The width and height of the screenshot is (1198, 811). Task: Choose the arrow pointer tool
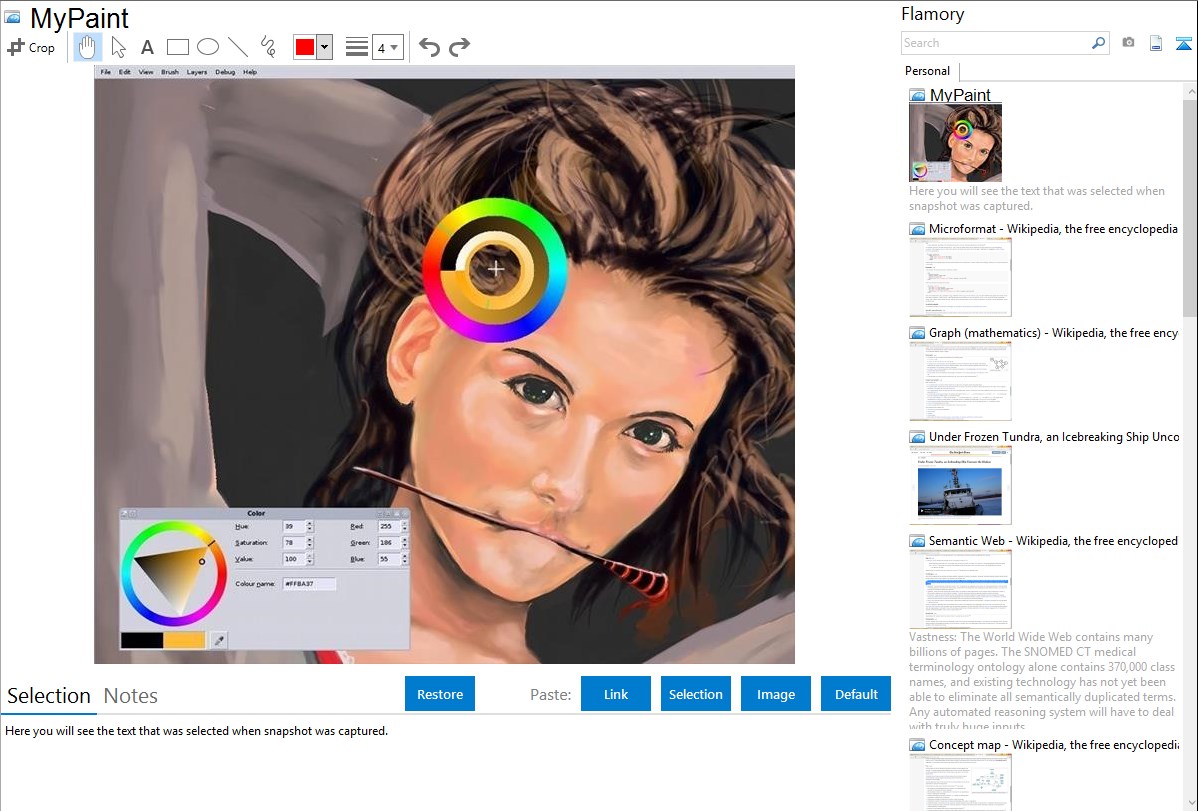tap(118, 47)
